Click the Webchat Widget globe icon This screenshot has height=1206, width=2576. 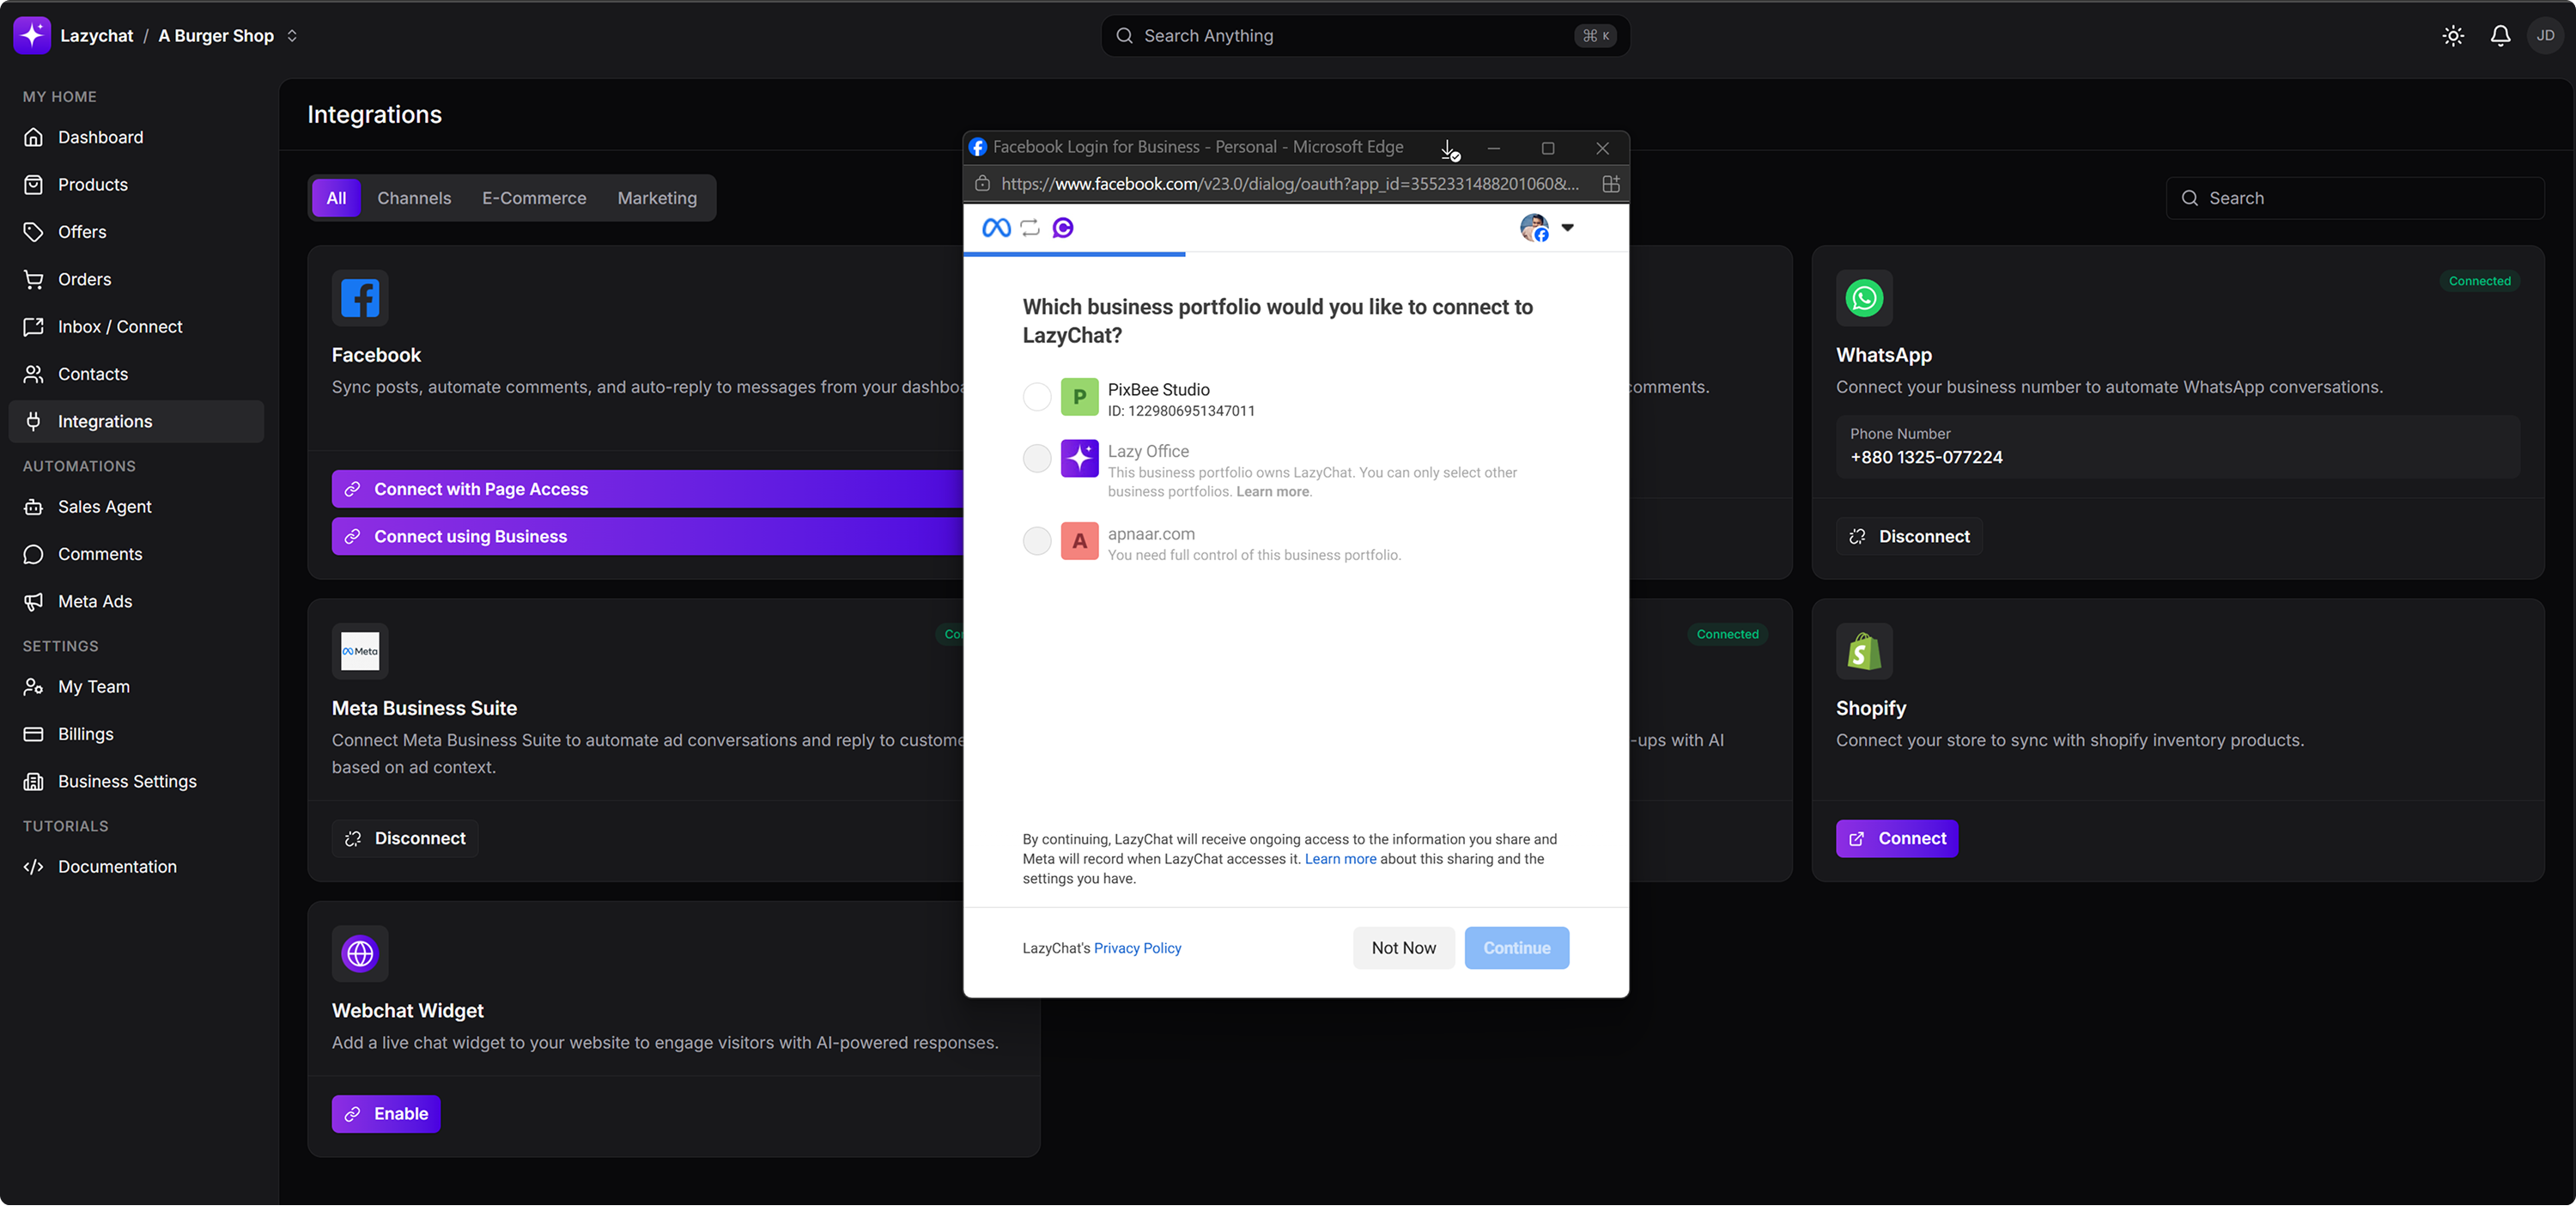coord(360,953)
